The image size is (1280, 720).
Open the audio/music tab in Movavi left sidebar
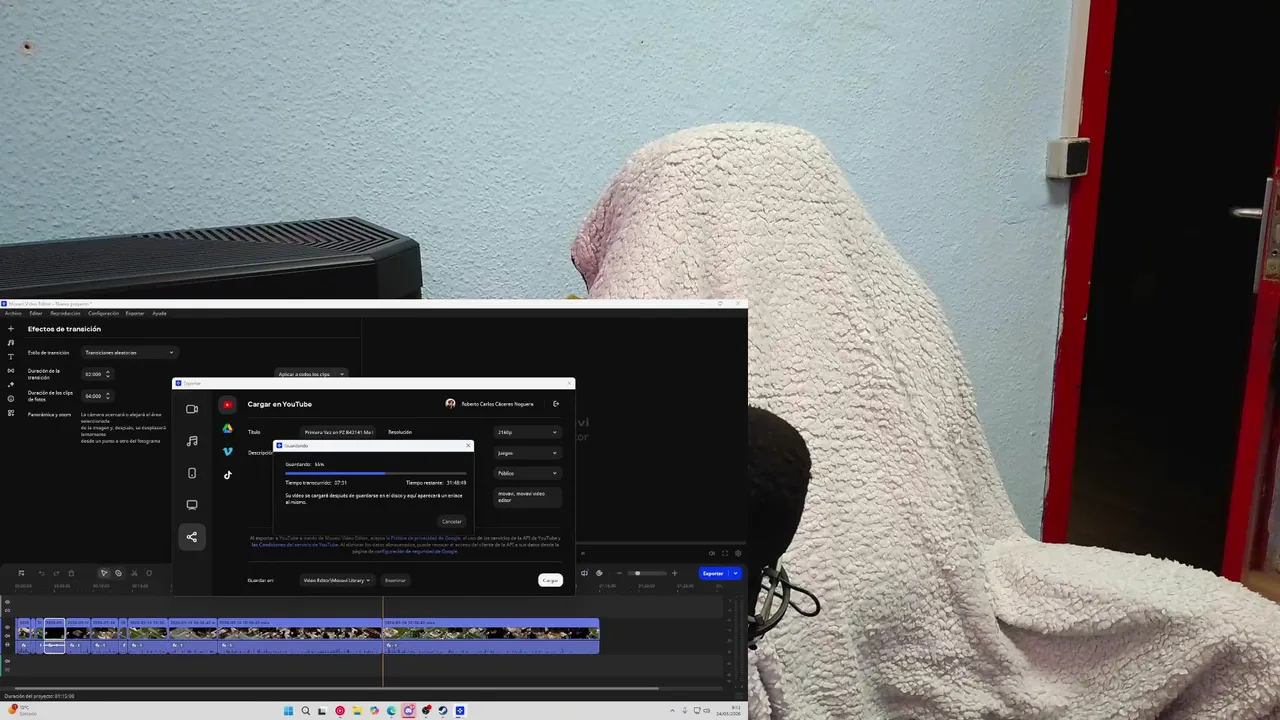coord(11,342)
